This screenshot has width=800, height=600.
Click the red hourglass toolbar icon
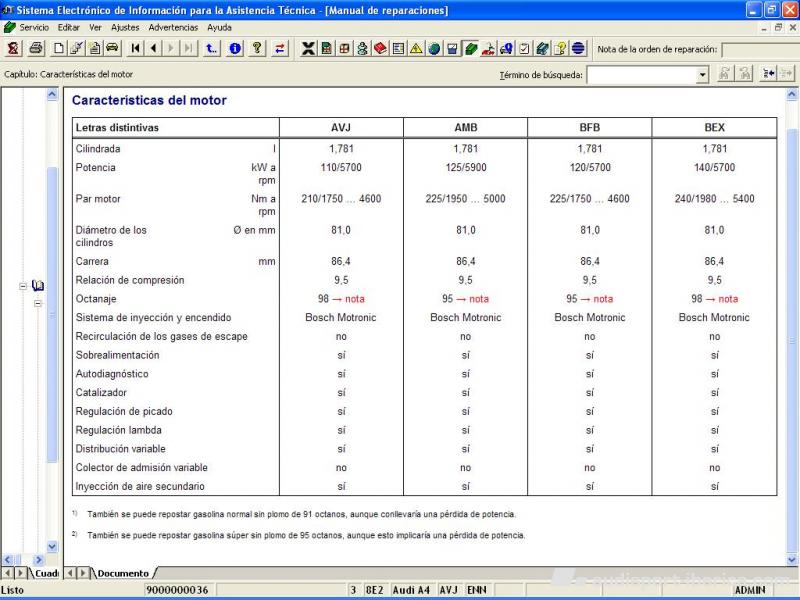pos(13,48)
